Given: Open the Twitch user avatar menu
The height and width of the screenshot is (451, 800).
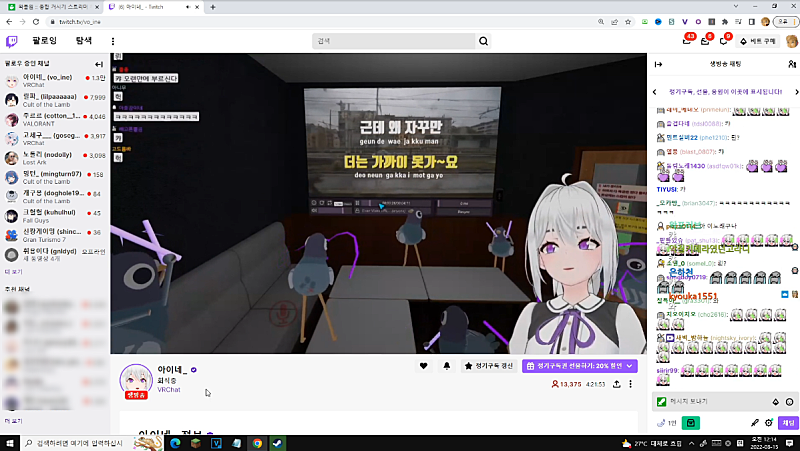Looking at the screenshot, I should click(792, 41).
